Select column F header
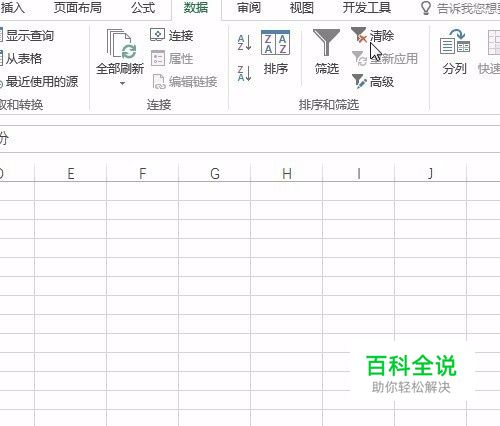Viewport: 500px width, 426px height. tap(143, 174)
